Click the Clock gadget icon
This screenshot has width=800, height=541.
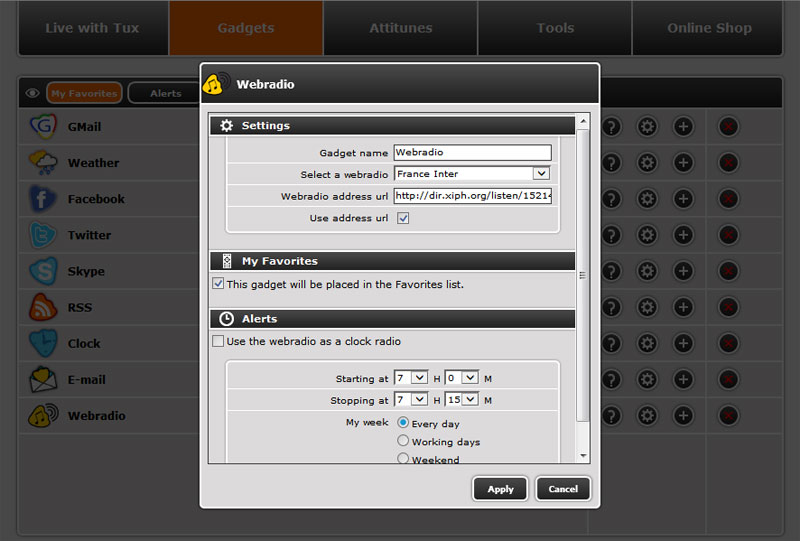click(43, 343)
